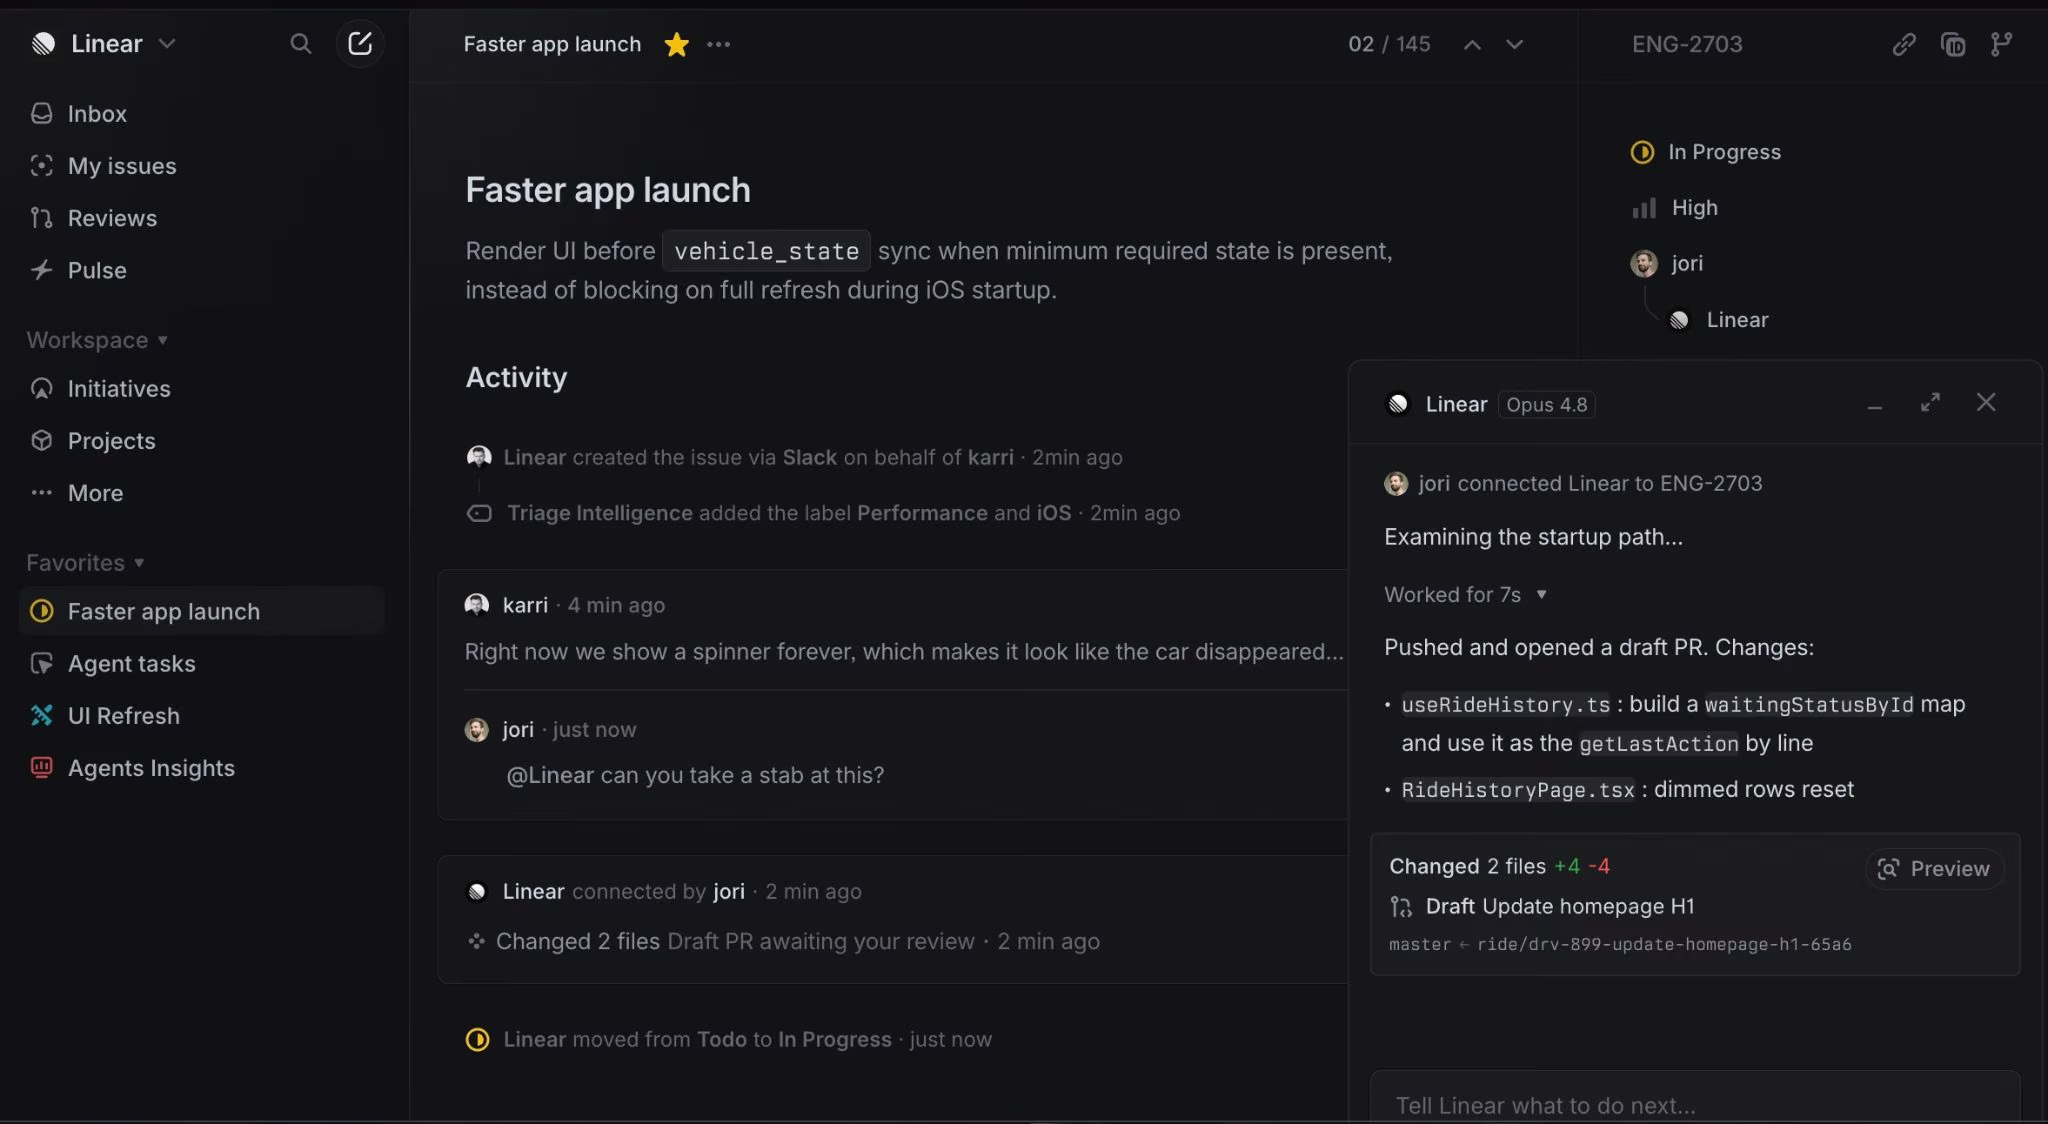Click the ENG-2703 issue ID
The height and width of the screenshot is (1124, 2048).
pos(1687,44)
